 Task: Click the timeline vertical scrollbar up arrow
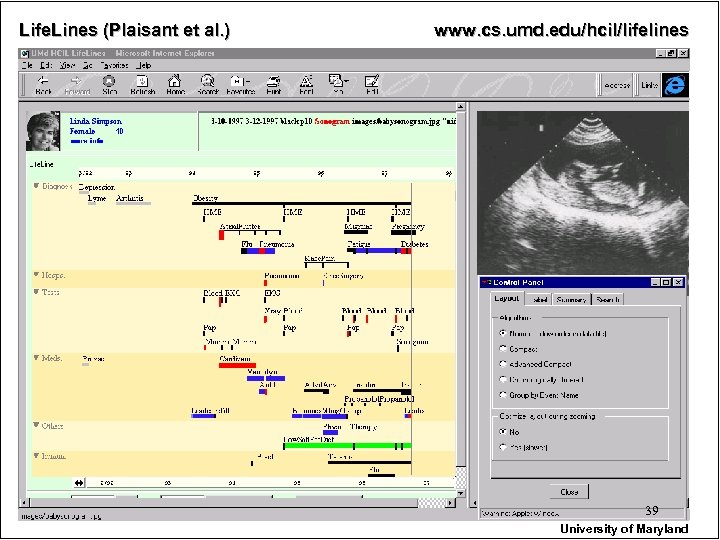[461, 107]
